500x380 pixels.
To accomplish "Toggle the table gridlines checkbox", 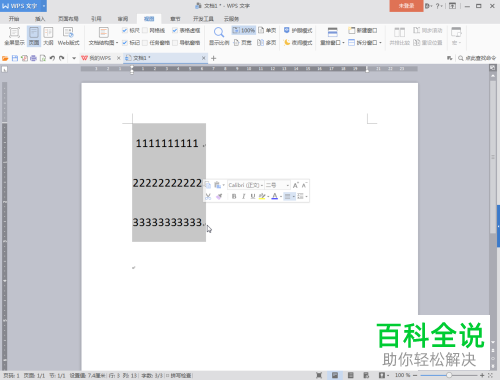I will (175, 30).
